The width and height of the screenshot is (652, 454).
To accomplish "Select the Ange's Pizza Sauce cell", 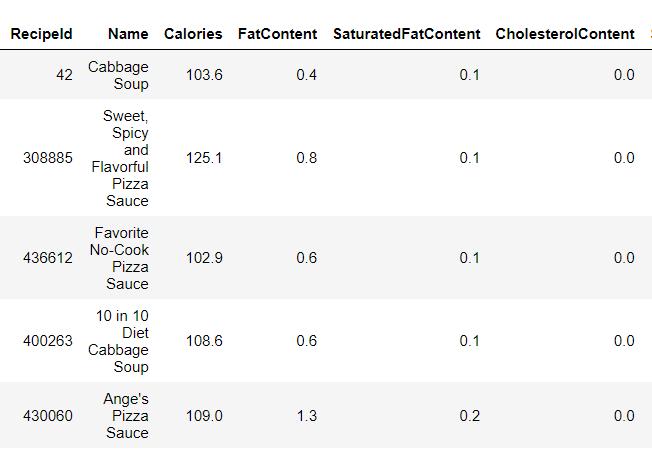I will tap(126, 416).
